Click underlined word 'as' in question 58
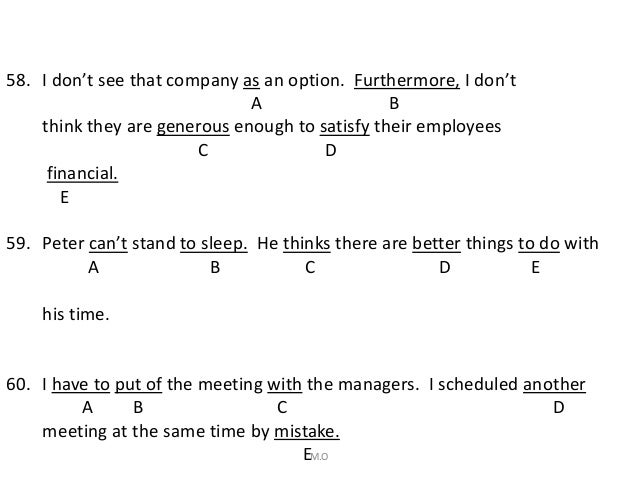This screenshot has width=638, height=479. click(x=251, y=81)
